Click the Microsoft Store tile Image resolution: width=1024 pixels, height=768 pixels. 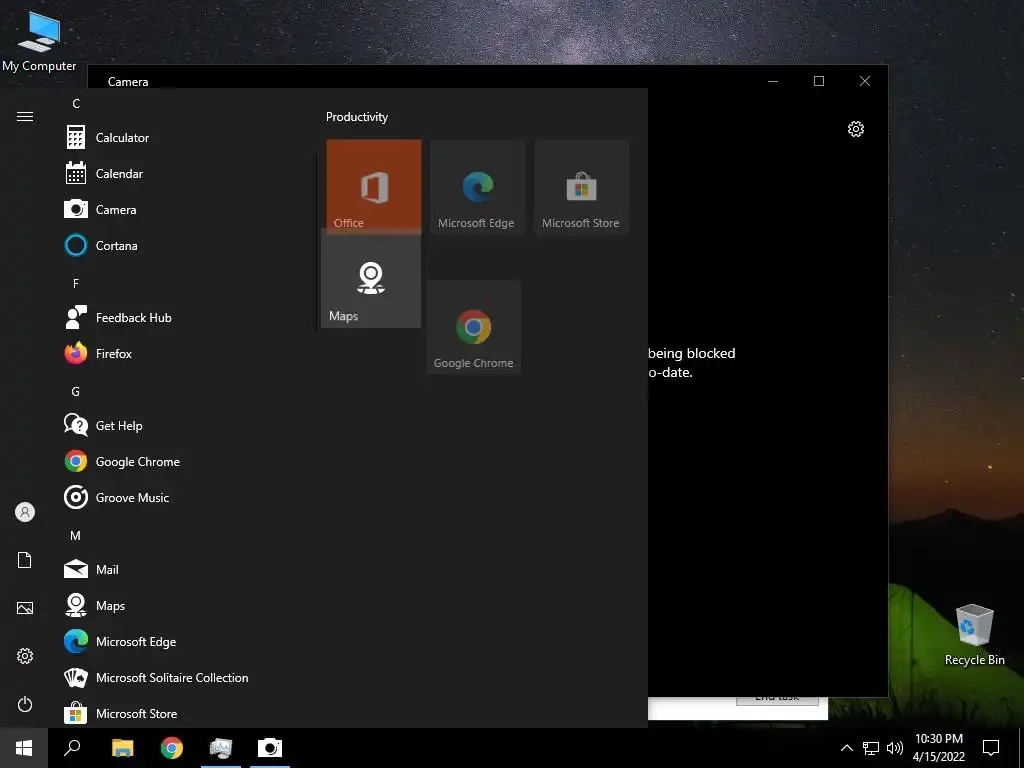point(581,186)
